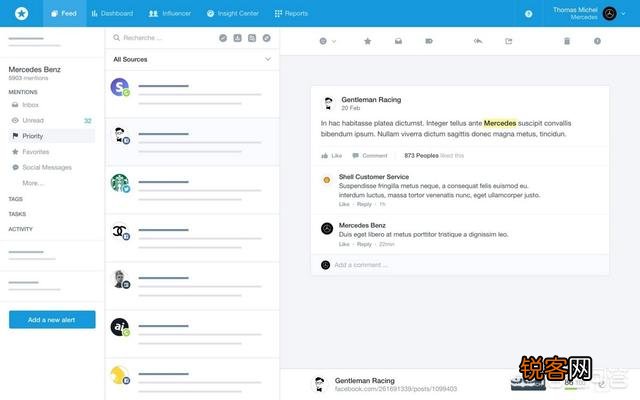Select the yellow avatar mention
The height and width of the screenshot is (400, 640).
(x=120, y=375)
